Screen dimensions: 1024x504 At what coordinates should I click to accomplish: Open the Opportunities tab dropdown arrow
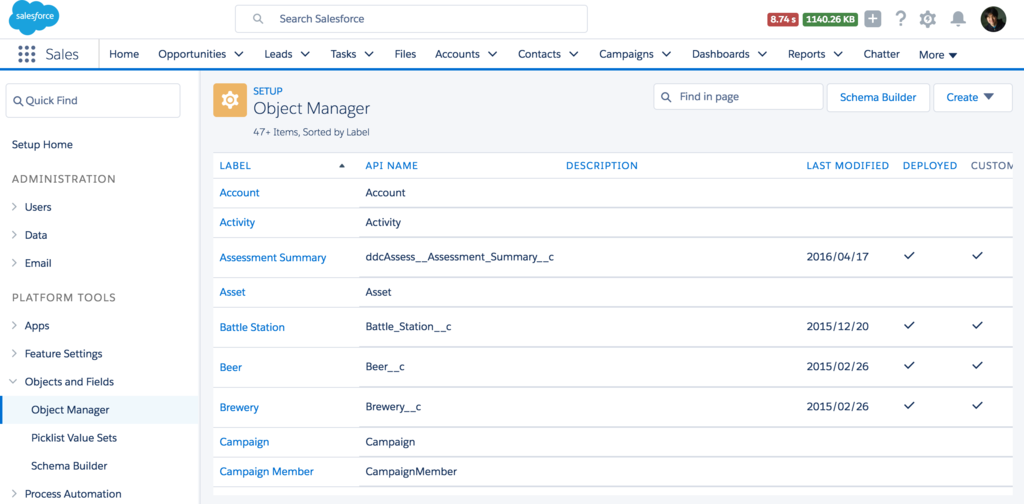tap(239, 54)
